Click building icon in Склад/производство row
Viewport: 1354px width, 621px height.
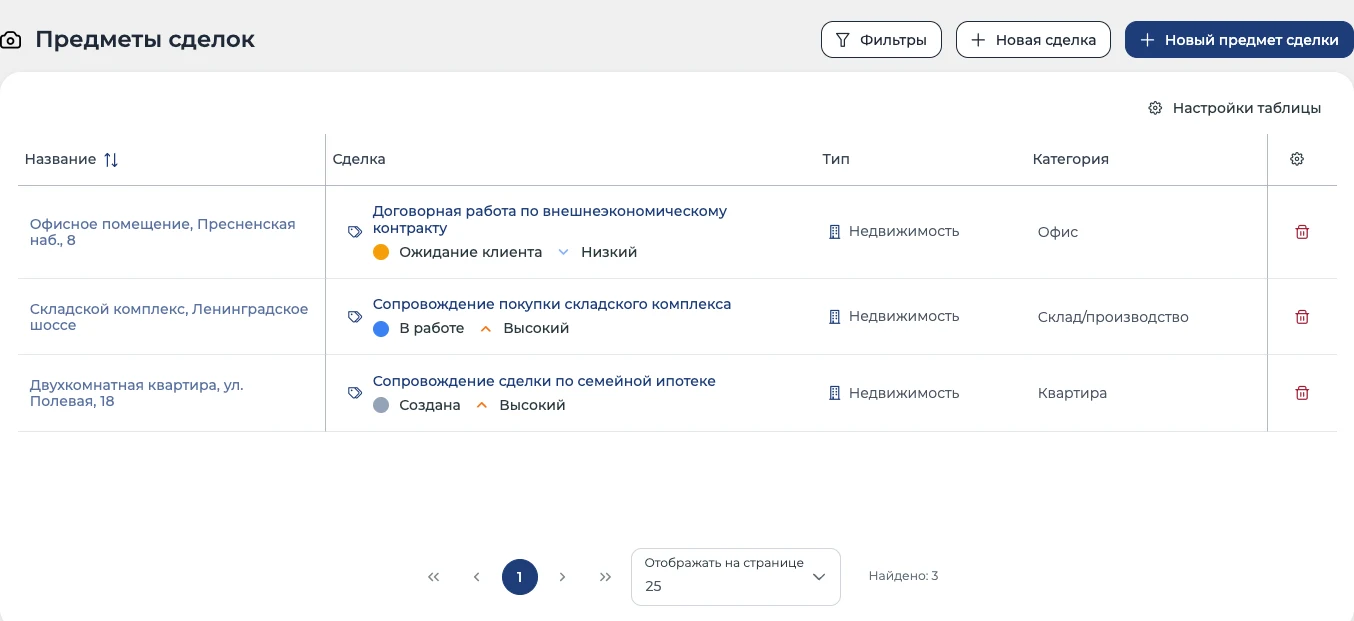835,317
